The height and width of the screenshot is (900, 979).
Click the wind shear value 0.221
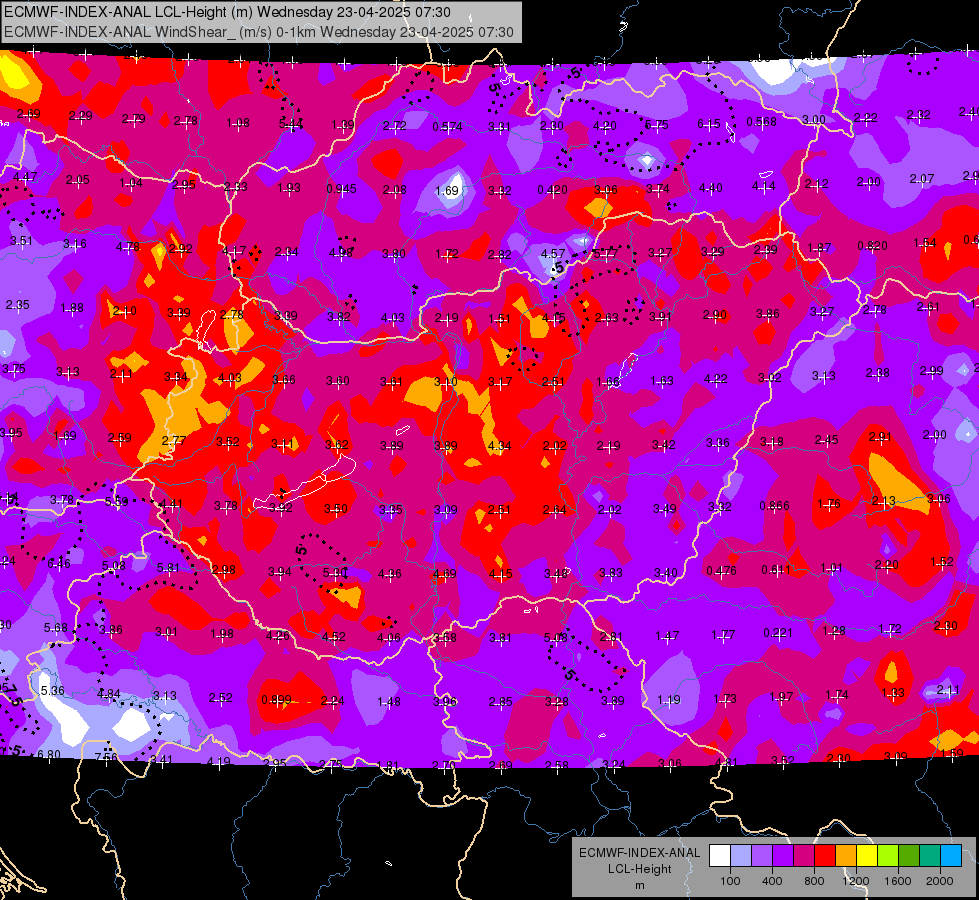(x=778, y=633)
